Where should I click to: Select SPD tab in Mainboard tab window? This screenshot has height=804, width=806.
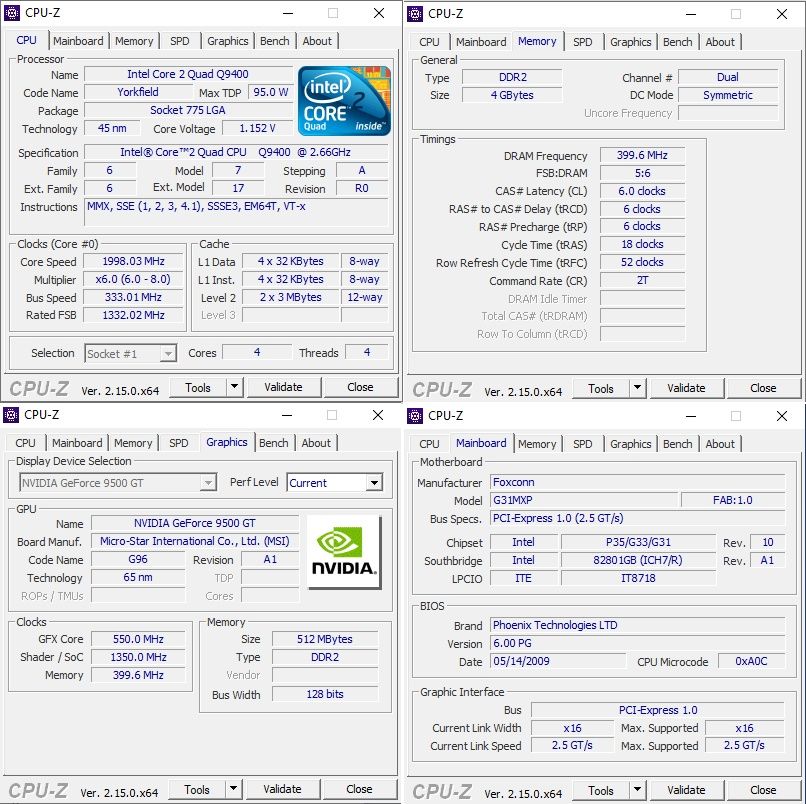582,444
